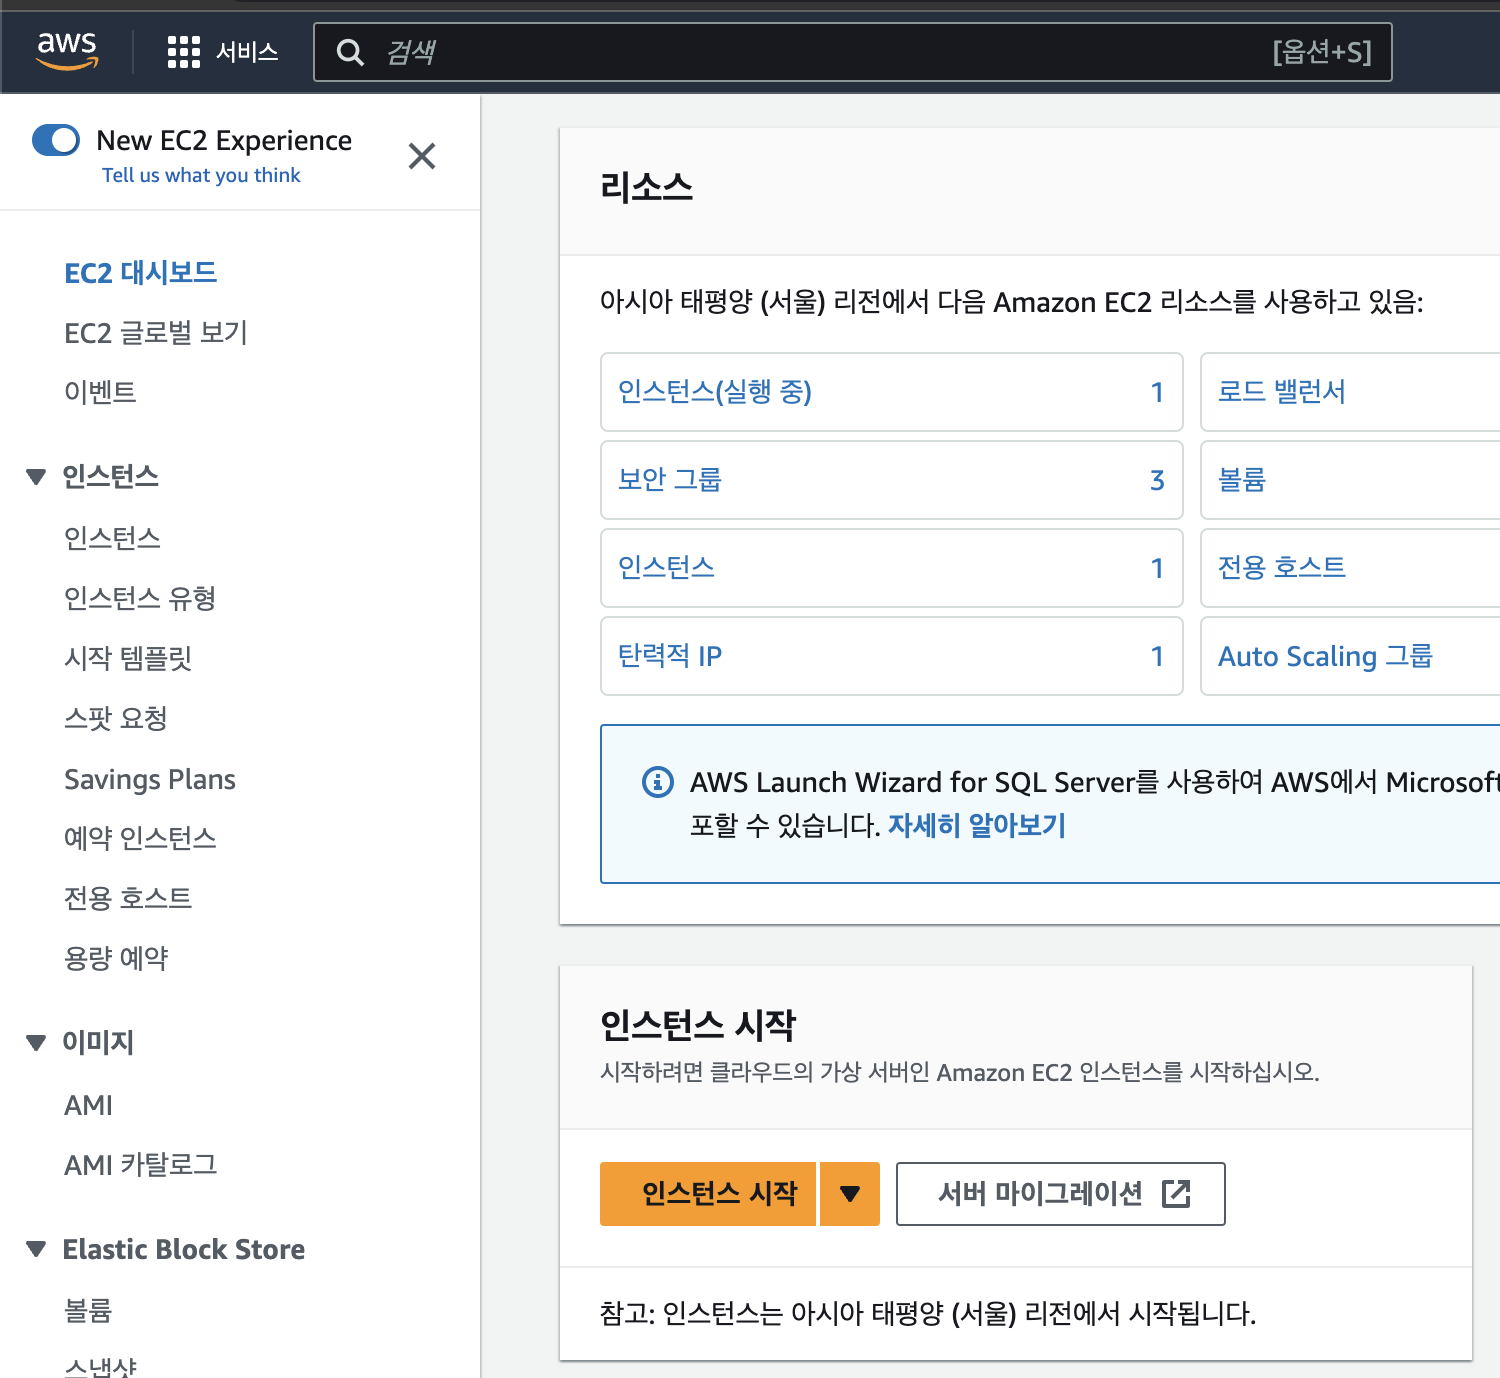Open 보안 그룹 resource link
The width and height of the screenshot is (1500, 1378).
click(x=670, y=479)
